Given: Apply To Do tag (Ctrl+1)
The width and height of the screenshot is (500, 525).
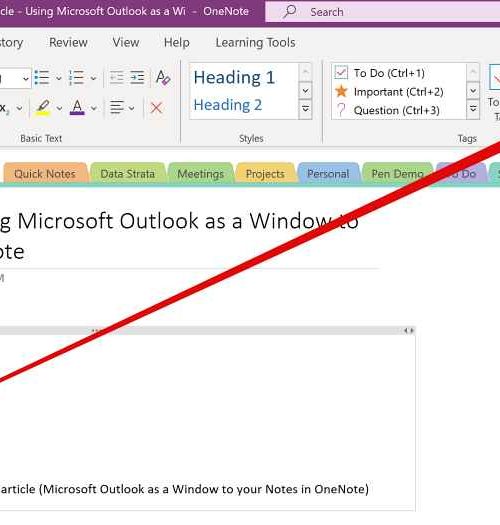Looking at the screenshot, I should pyautogui.click(x=380, y=73).
